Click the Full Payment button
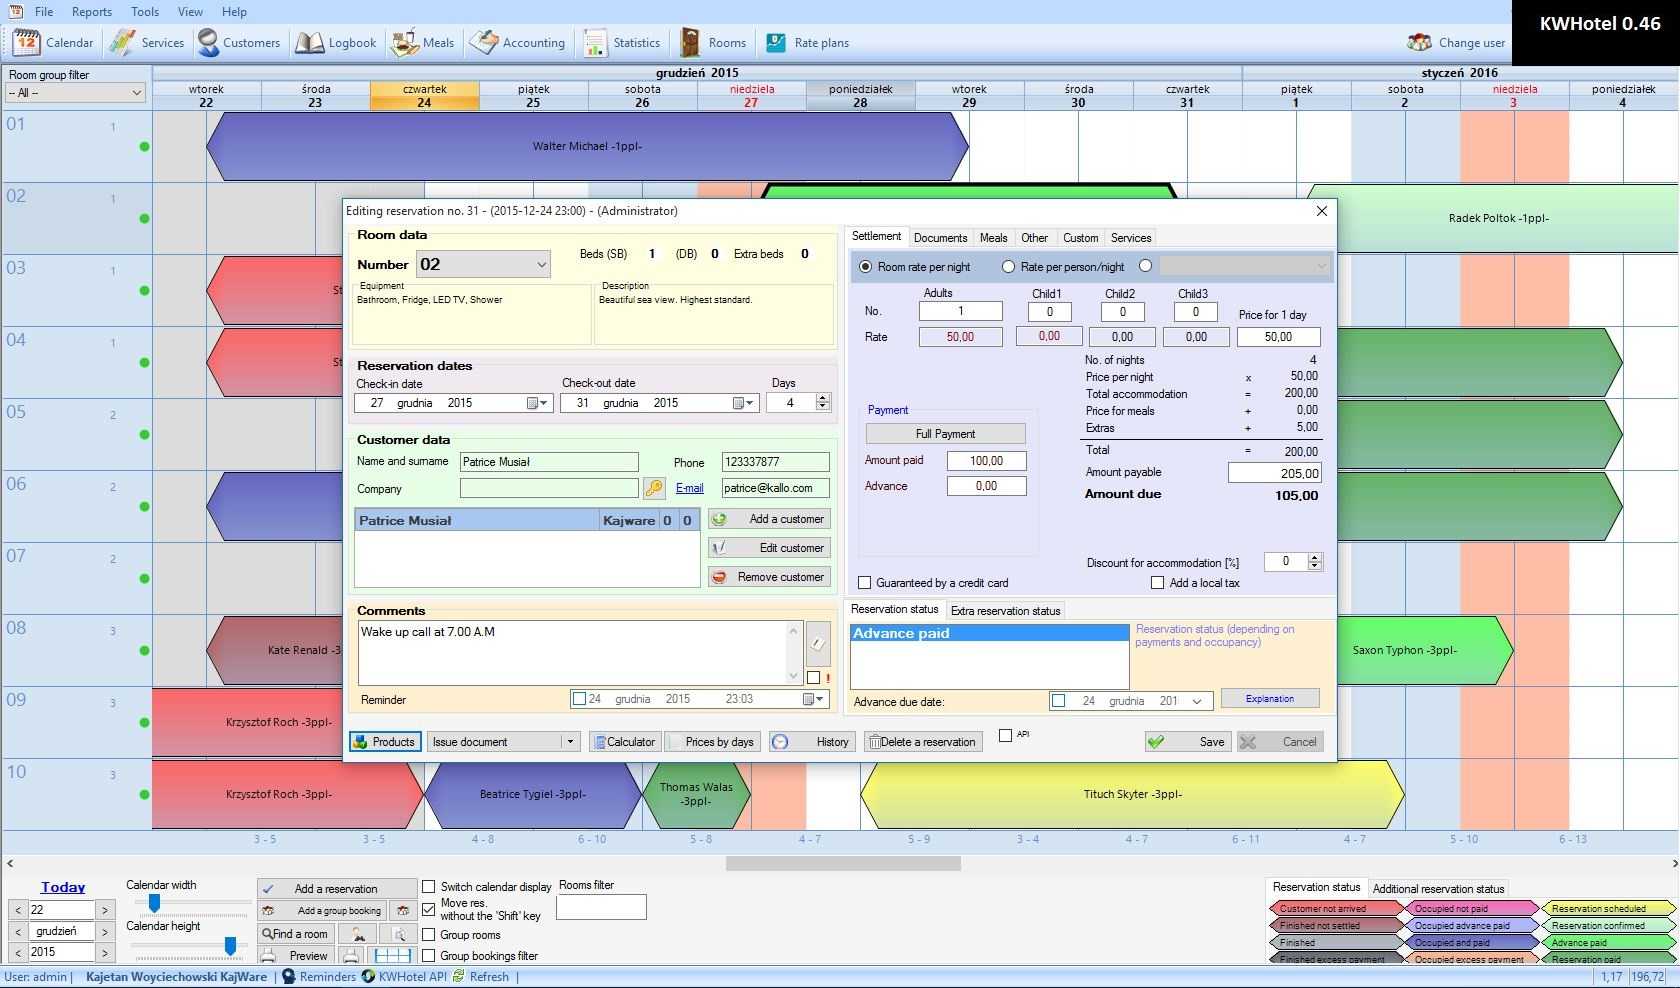The width and height of the screenshot is (1680, 988). (x=945, y=434)
